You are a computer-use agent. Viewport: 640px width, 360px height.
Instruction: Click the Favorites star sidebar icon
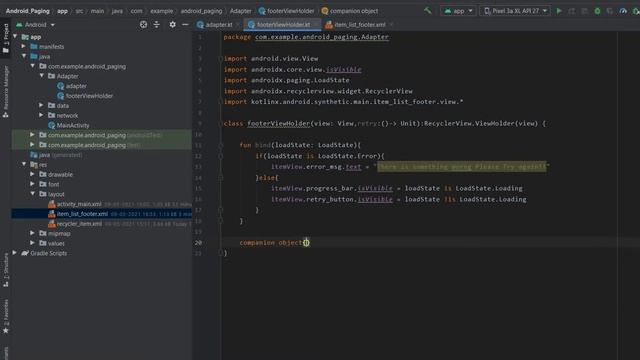click(x=6, y=330)
